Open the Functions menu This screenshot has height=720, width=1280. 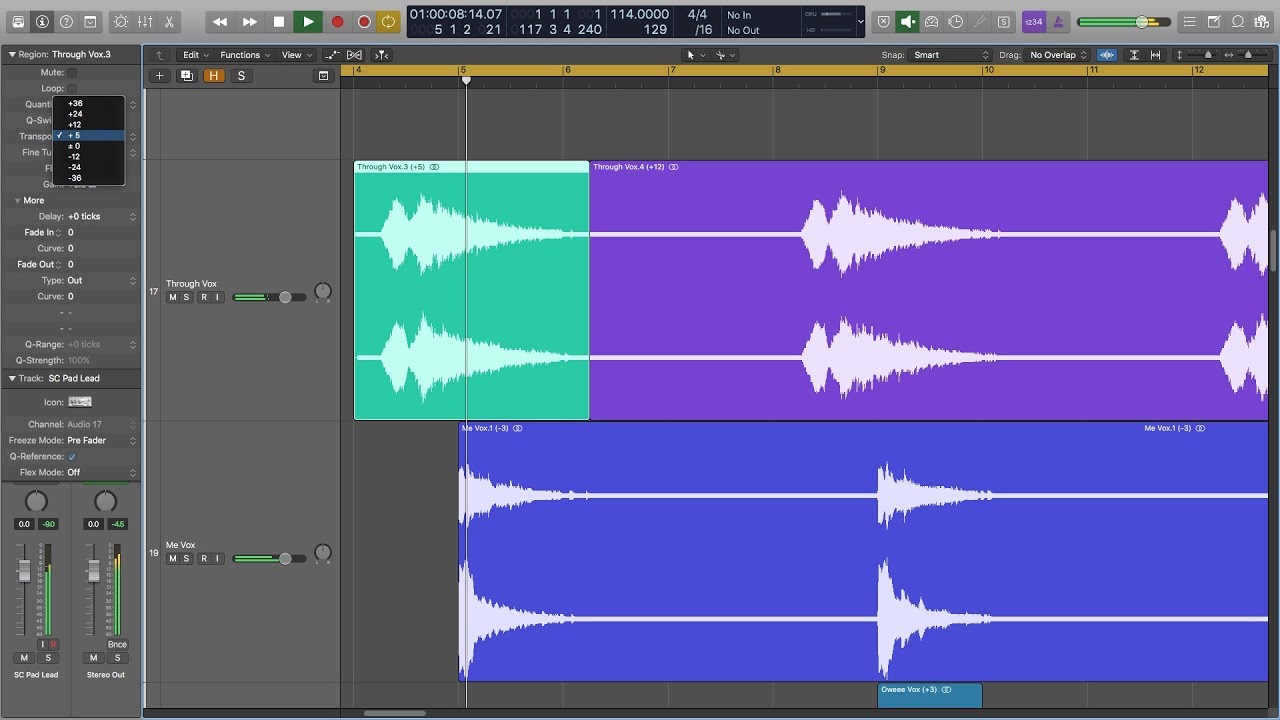[x=244, y=55]
